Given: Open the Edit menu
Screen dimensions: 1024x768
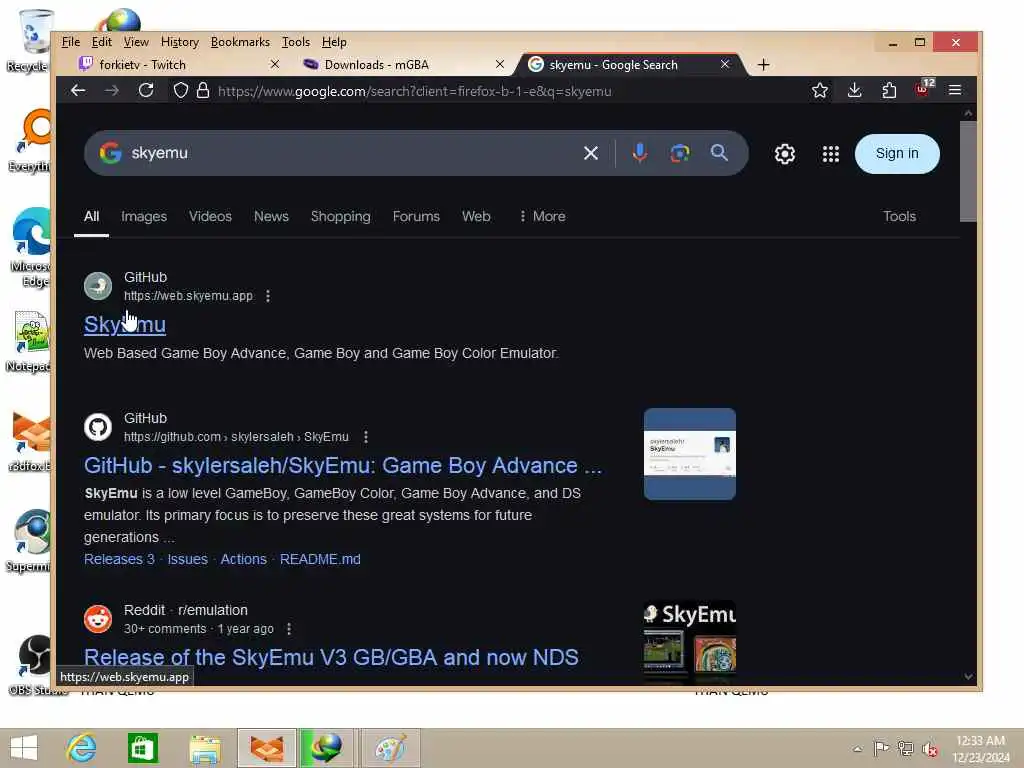Looking at the screenshot, I should pyautogui.click(x=101, y=42).
